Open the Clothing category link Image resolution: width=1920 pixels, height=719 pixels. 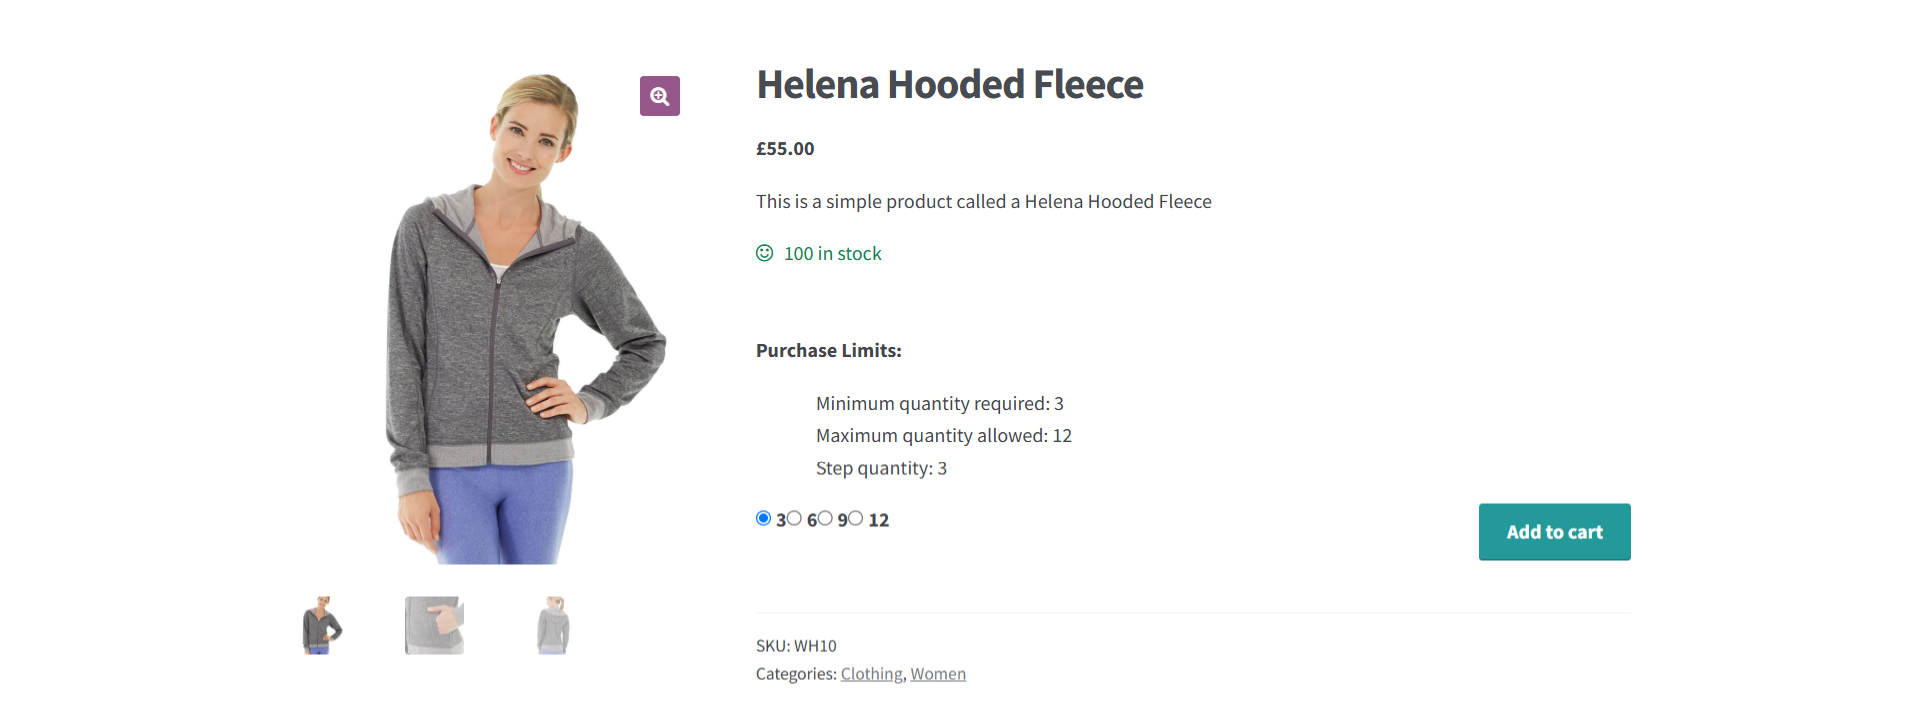[x=870, y=673]
